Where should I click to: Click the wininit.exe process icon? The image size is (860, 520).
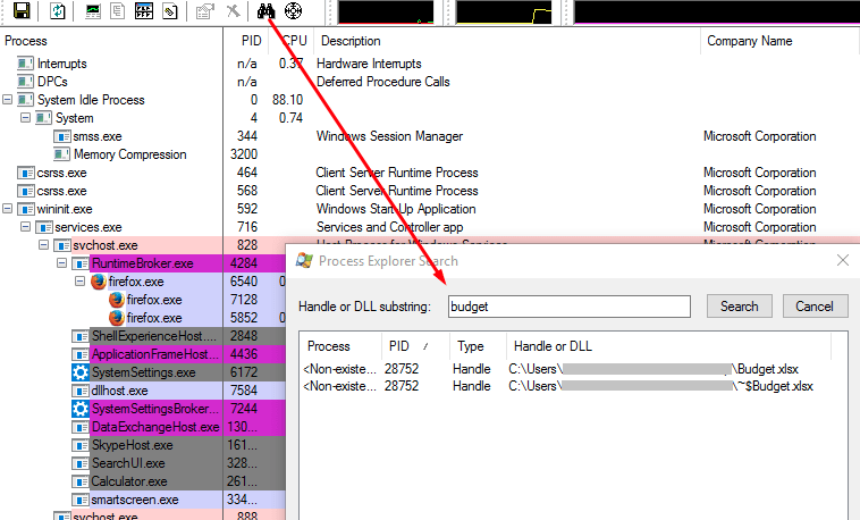pos(25,209)
